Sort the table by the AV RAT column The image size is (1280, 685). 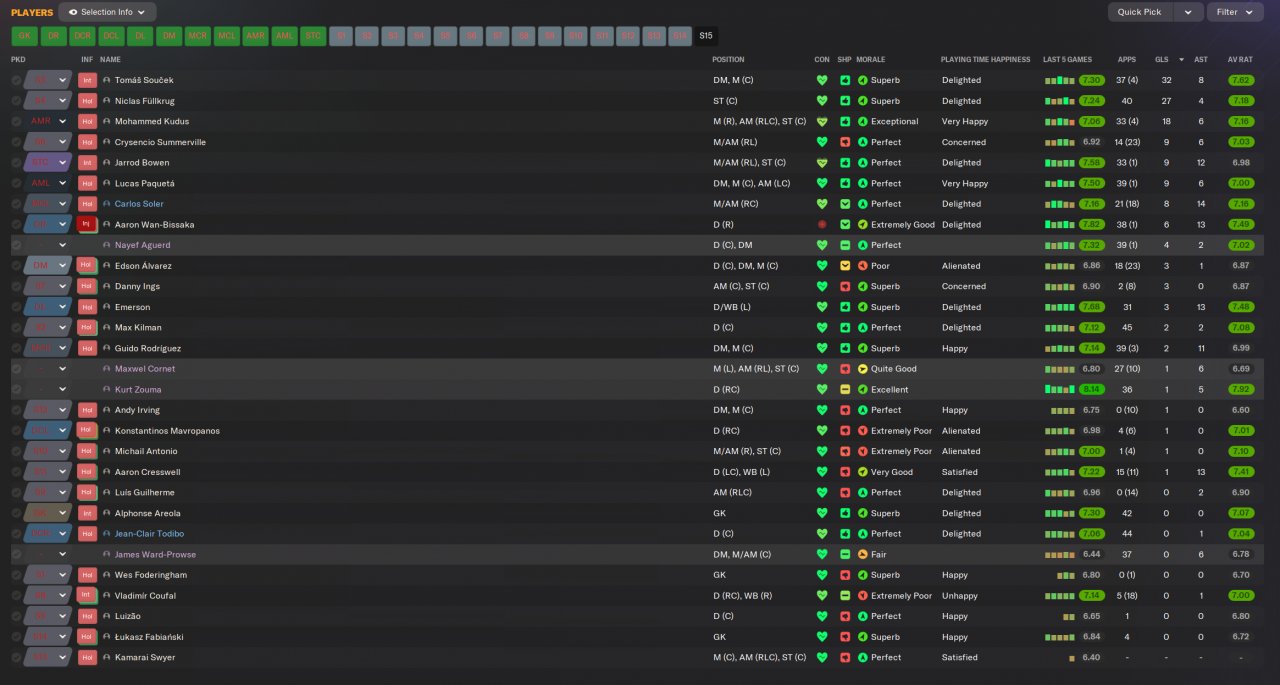[x=1240, y=59]
